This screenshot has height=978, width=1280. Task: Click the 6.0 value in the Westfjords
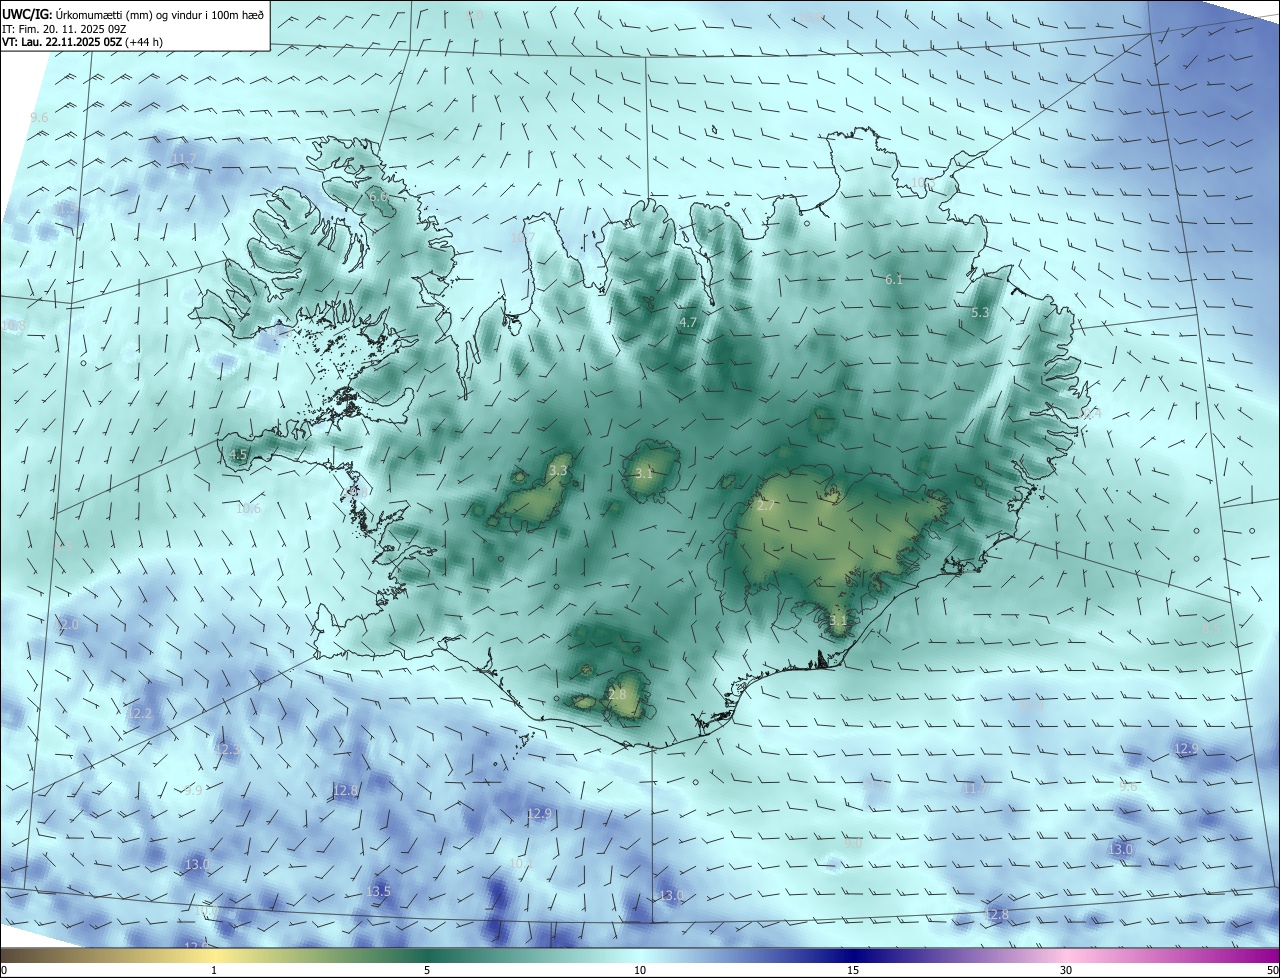coord(378,197)
